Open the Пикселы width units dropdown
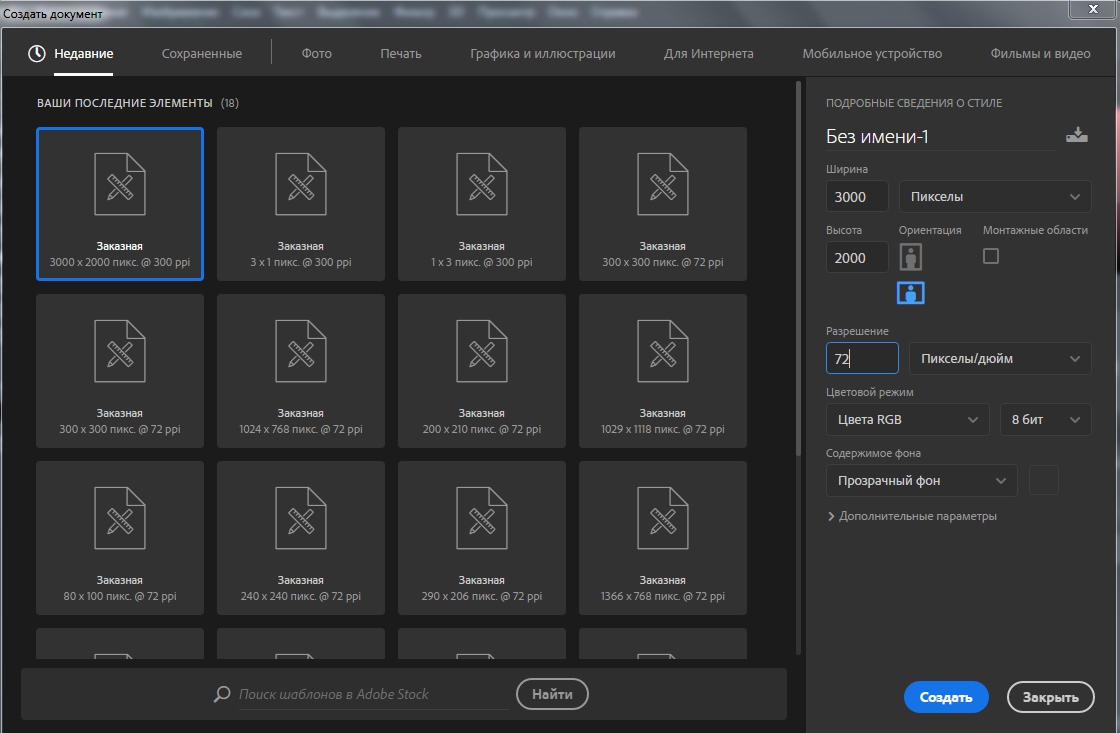Viewport: 1120px width, 733px height. coord(995,196)
